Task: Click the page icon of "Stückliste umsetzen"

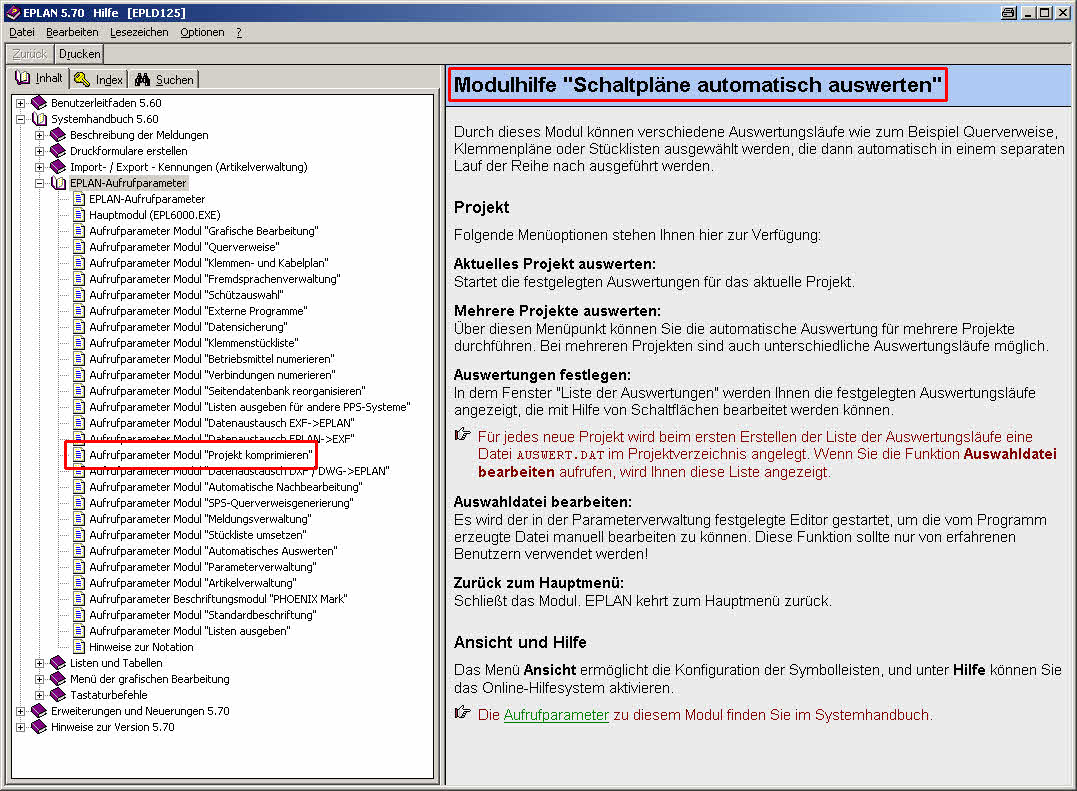Action: [x=79, y=535]
